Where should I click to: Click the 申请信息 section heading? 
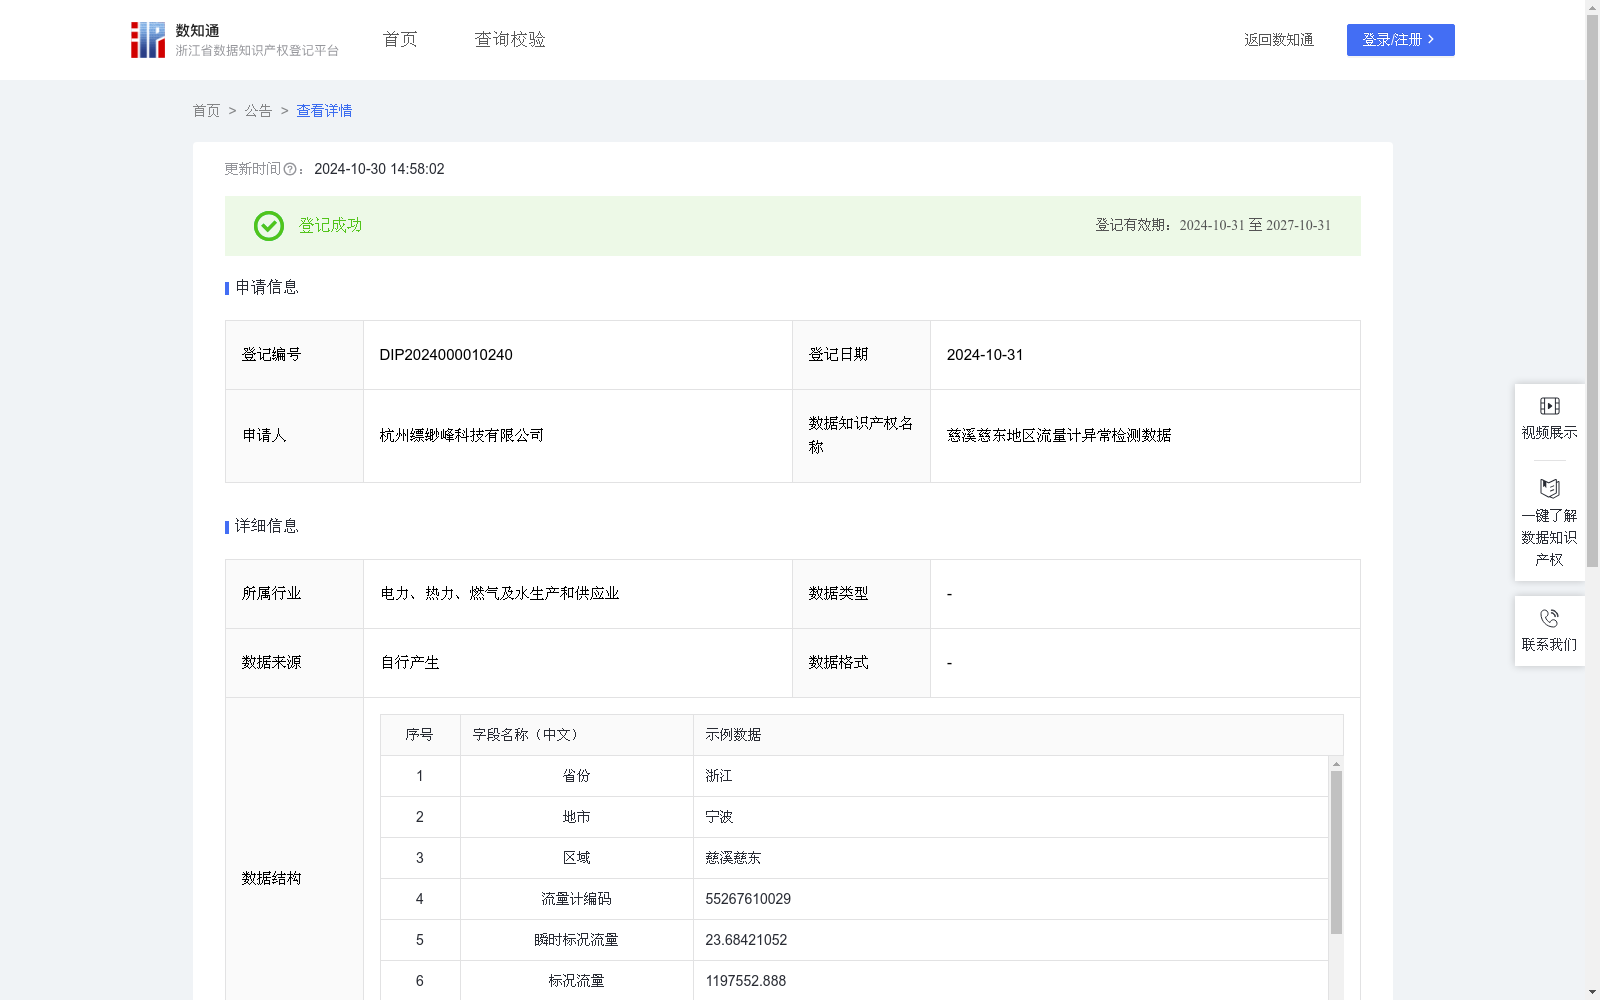pyautogui.click(x=267, y=288)
